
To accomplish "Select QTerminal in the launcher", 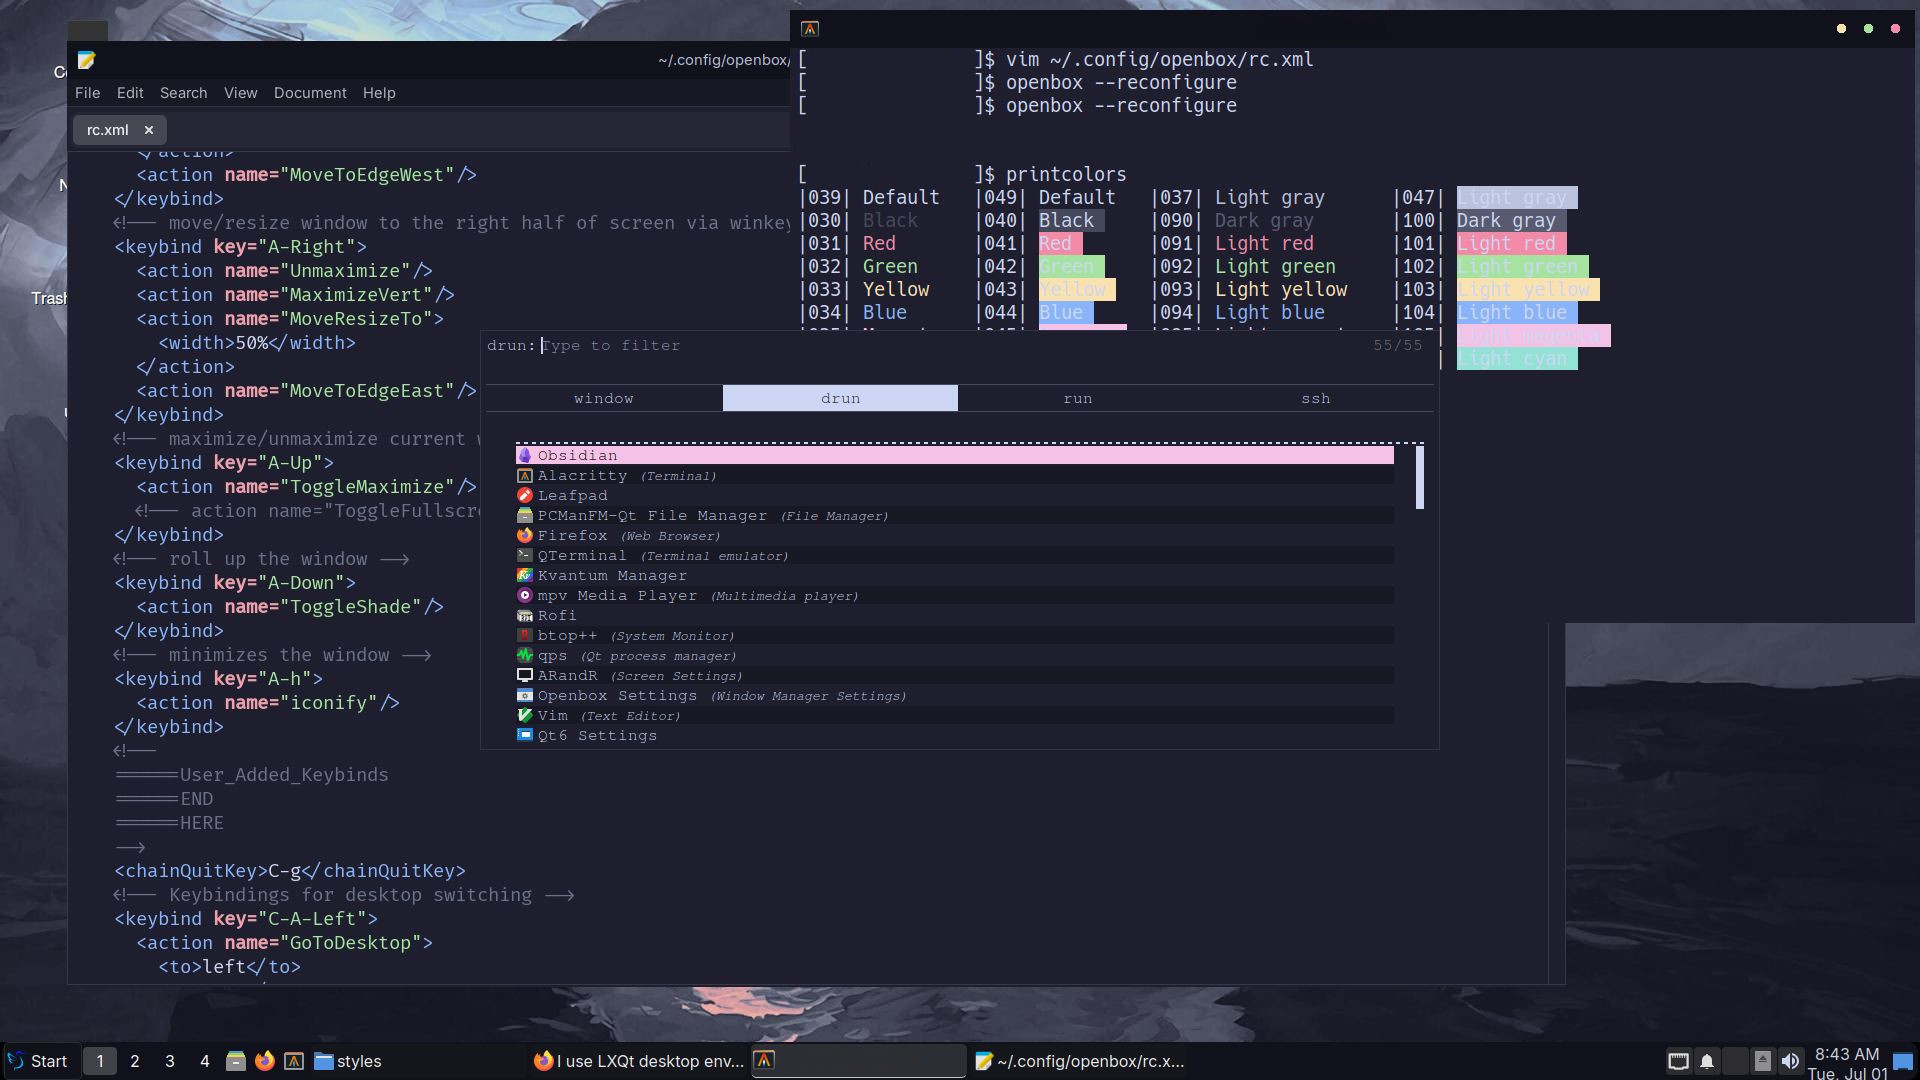I will tap(954, 556).
